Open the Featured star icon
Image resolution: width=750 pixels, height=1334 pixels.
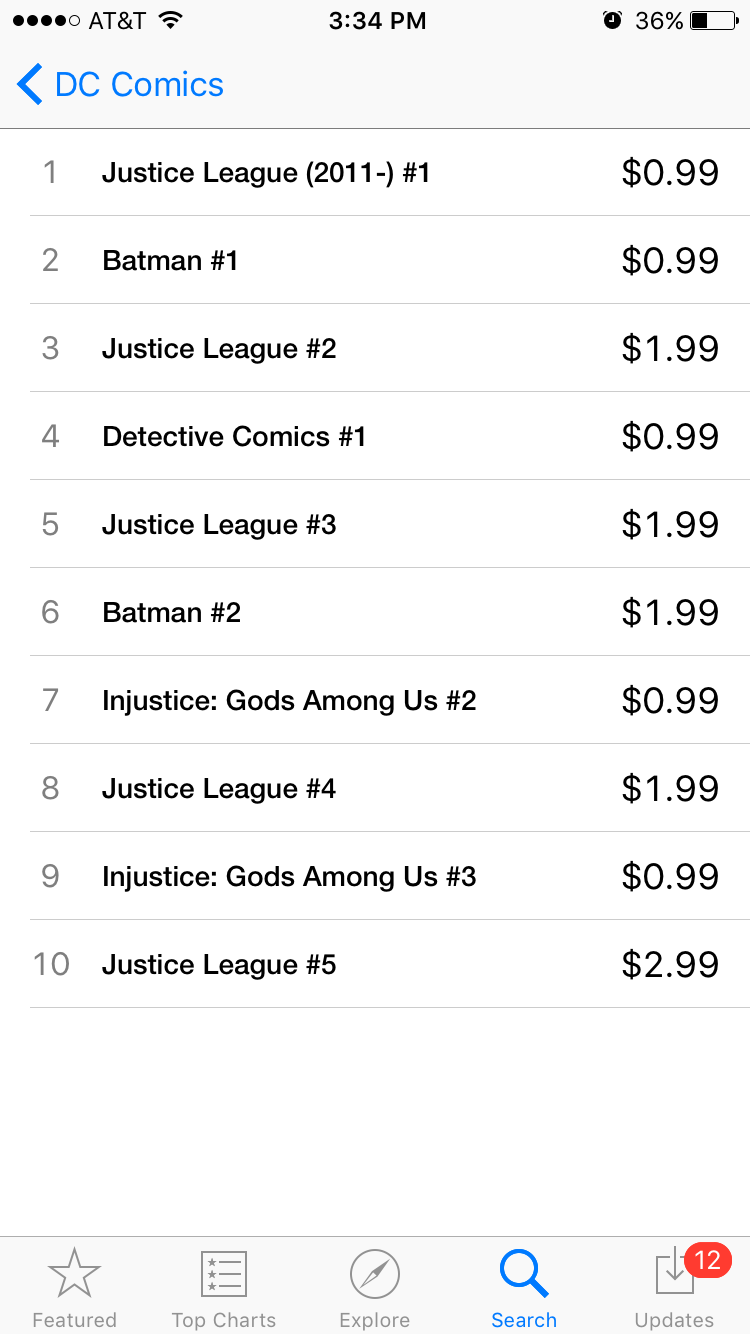[x=74, y=1274]
